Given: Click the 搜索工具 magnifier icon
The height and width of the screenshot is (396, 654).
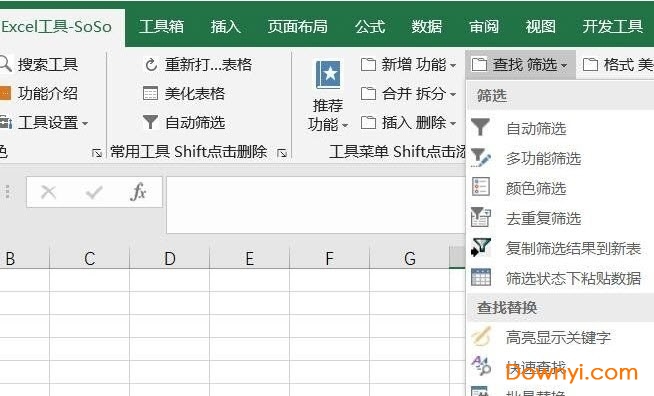Looking at the screenshot, I should click(x=5, y=64).
